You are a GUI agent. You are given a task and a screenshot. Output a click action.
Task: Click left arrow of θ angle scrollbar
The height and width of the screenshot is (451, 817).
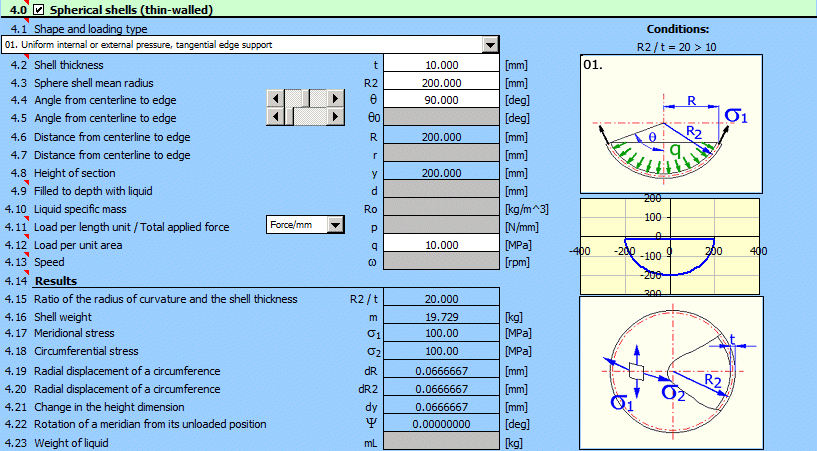tap(276, 98)
